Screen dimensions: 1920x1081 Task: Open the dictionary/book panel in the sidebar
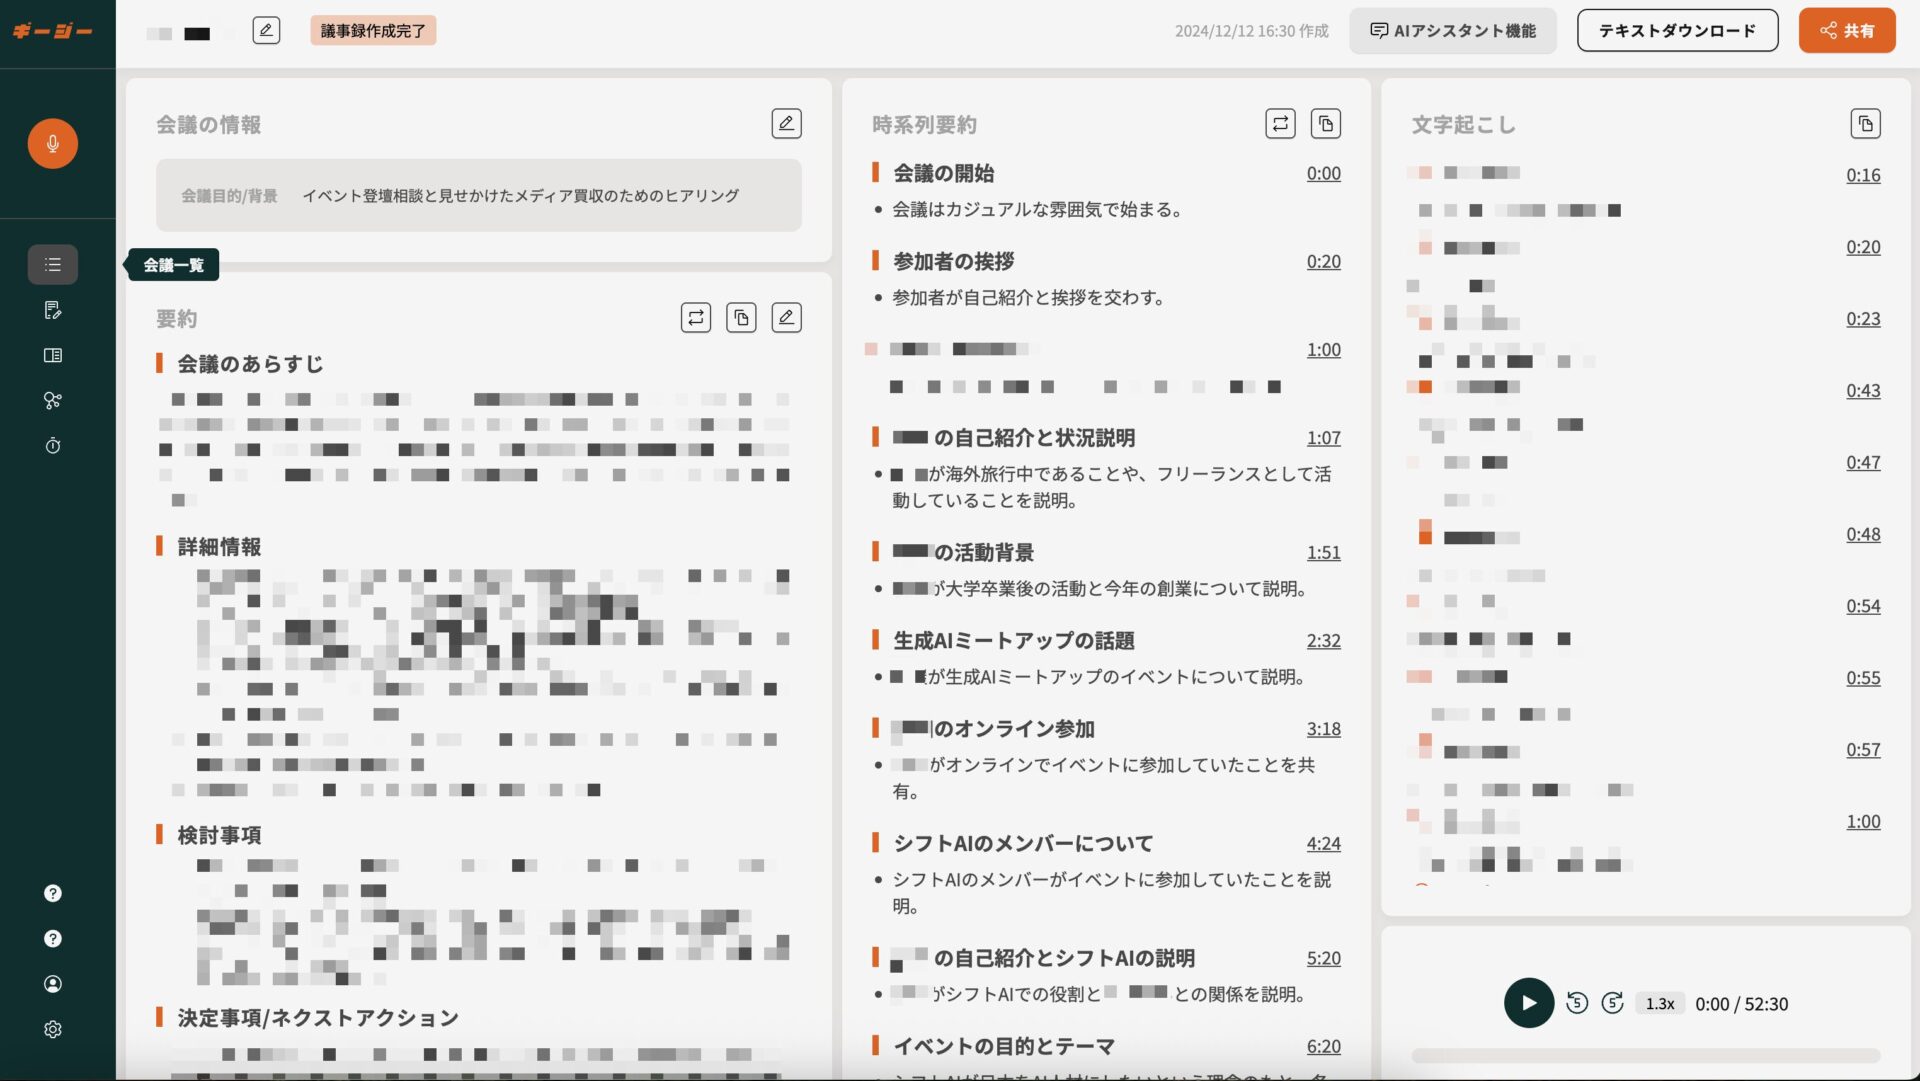[52, 355]
